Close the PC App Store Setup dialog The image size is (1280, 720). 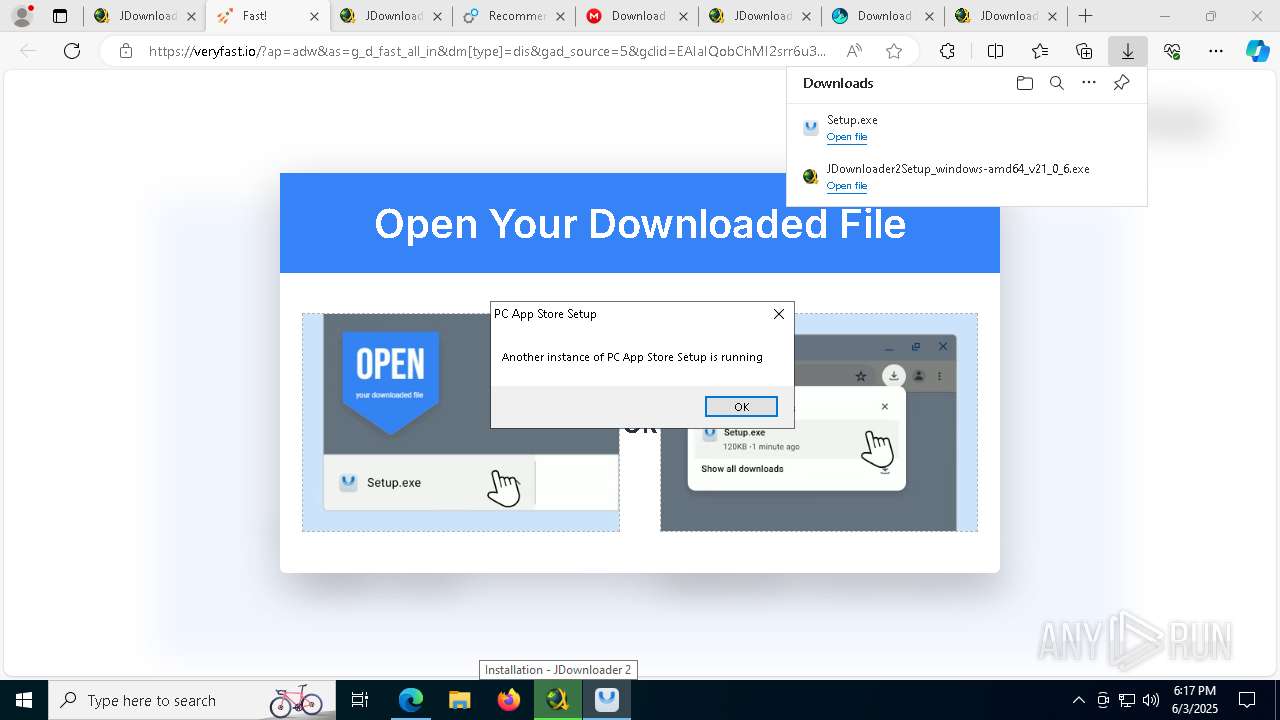click(x=779, y=314)
